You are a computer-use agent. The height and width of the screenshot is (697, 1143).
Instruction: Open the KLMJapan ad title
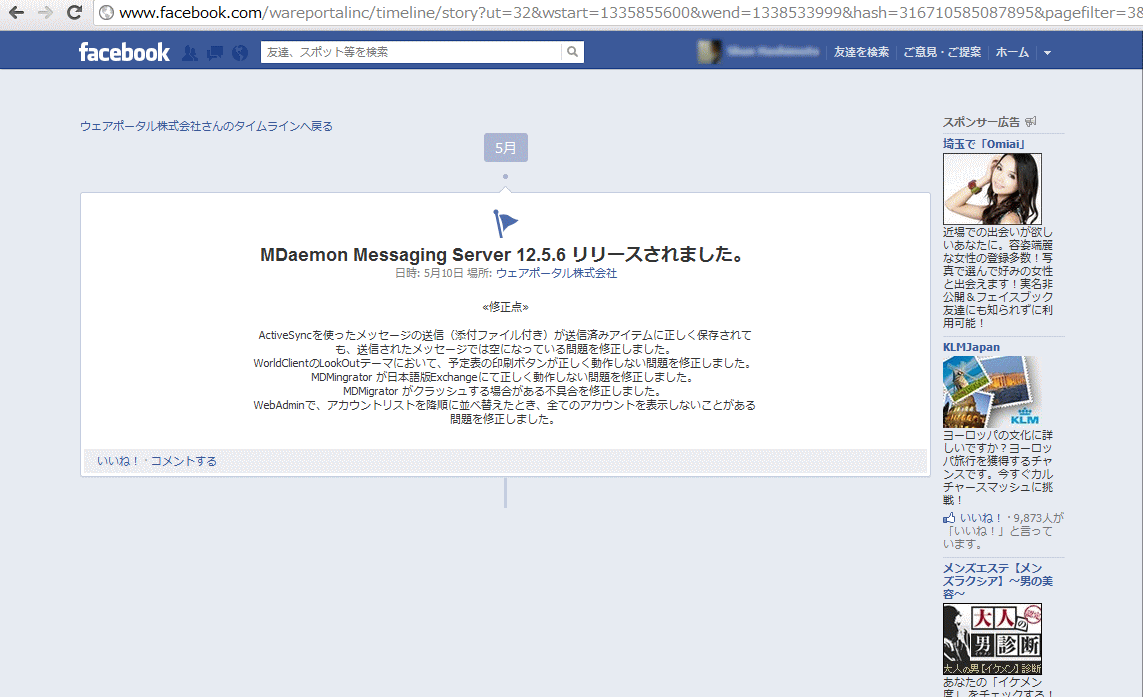point(971,347)
